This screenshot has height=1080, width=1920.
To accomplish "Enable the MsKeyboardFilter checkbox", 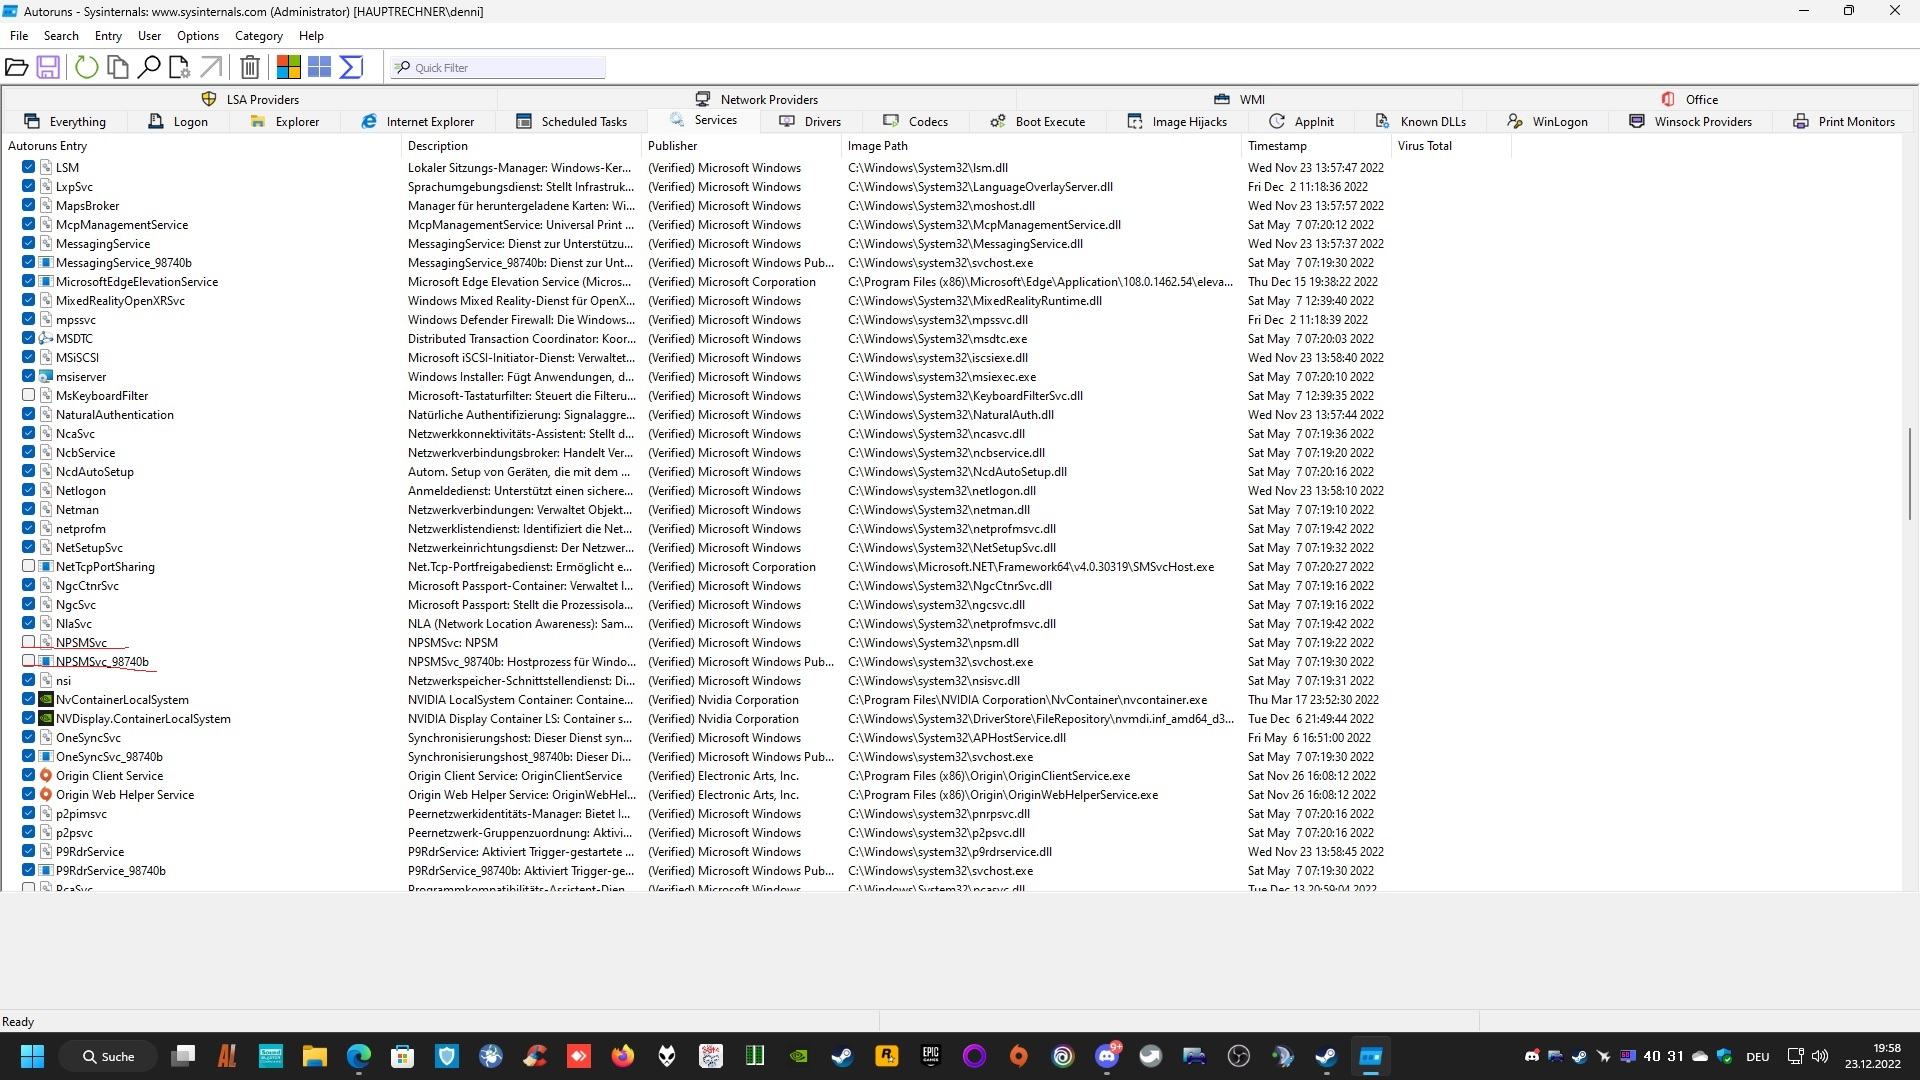I will pos(28,395).
